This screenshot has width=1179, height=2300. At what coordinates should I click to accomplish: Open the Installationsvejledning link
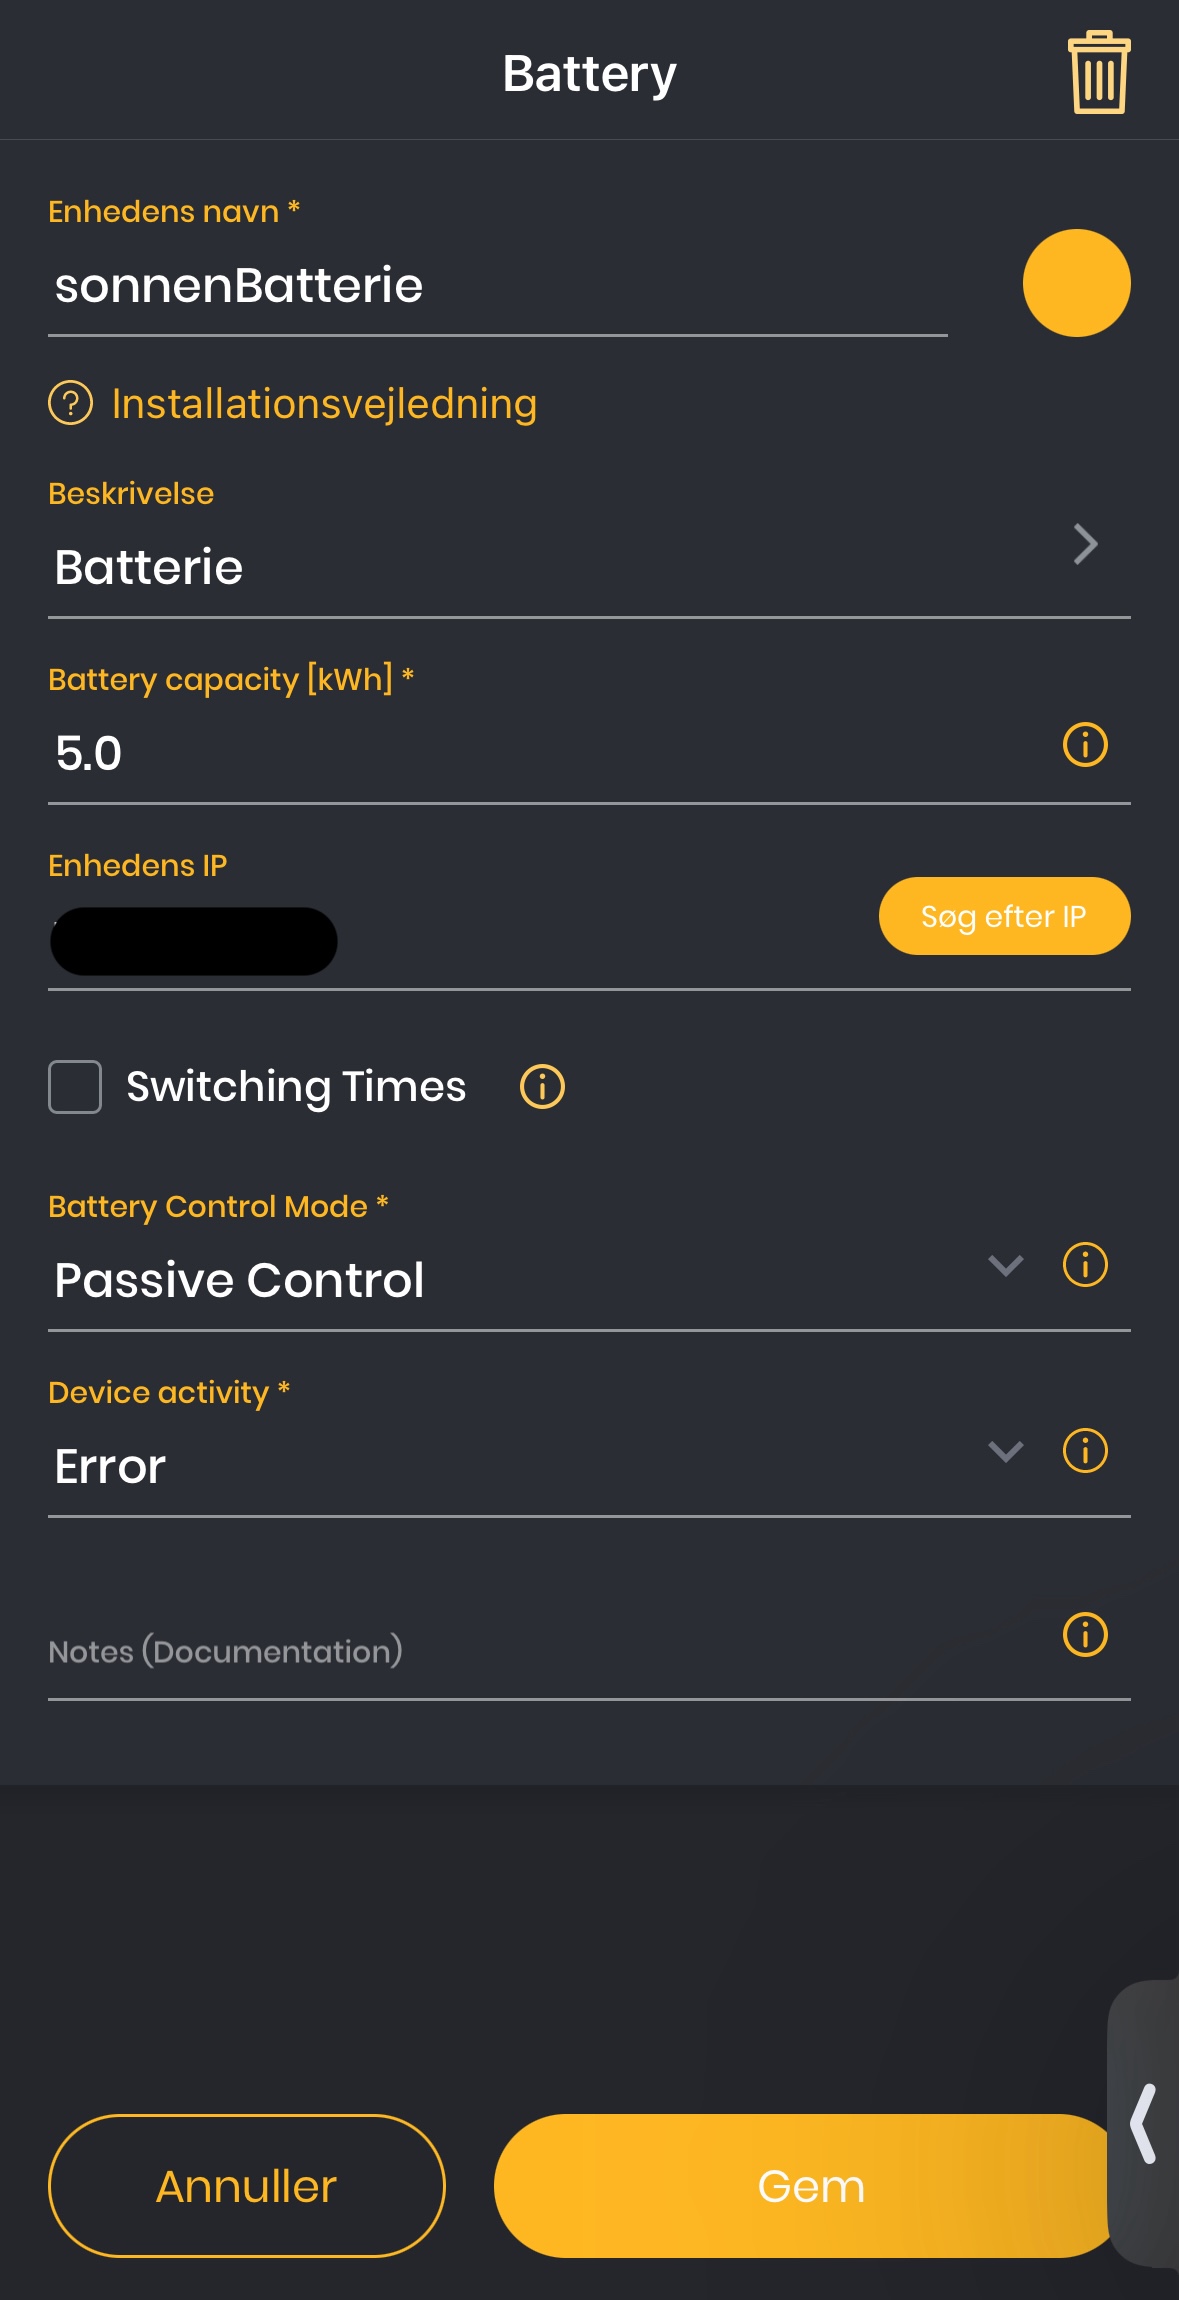click(x=324, y=404)
